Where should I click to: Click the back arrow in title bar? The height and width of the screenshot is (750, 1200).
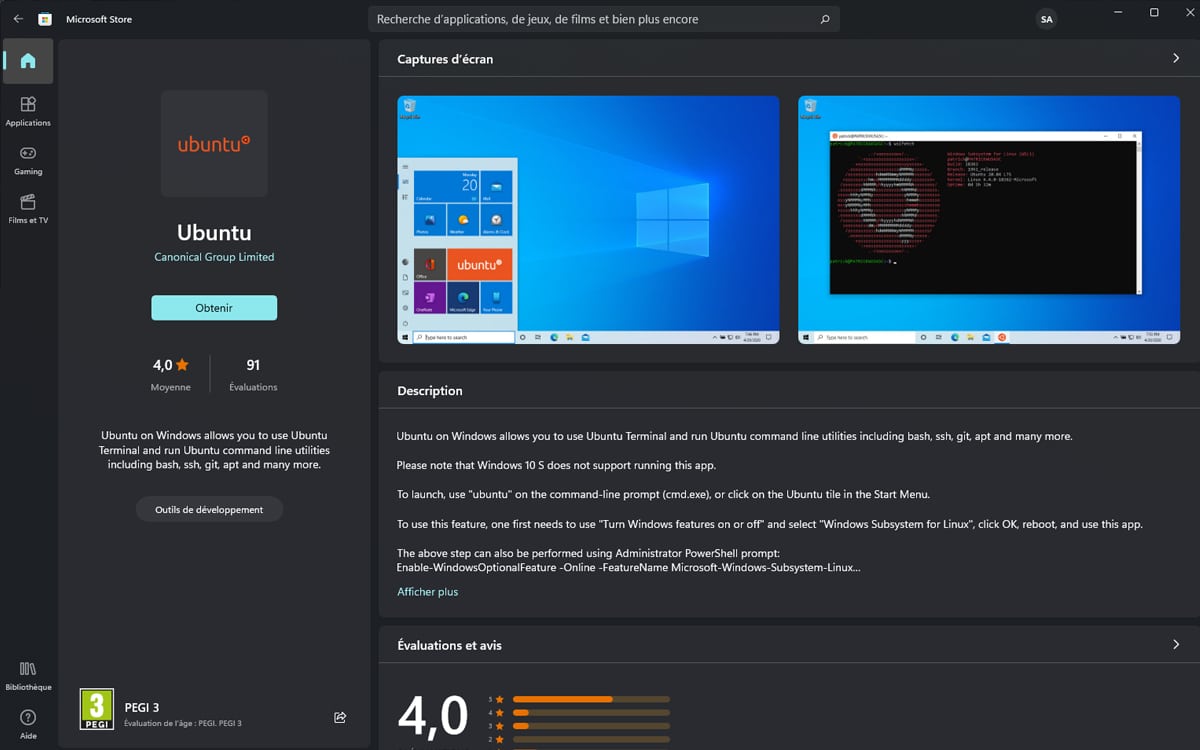click(18, 19)
